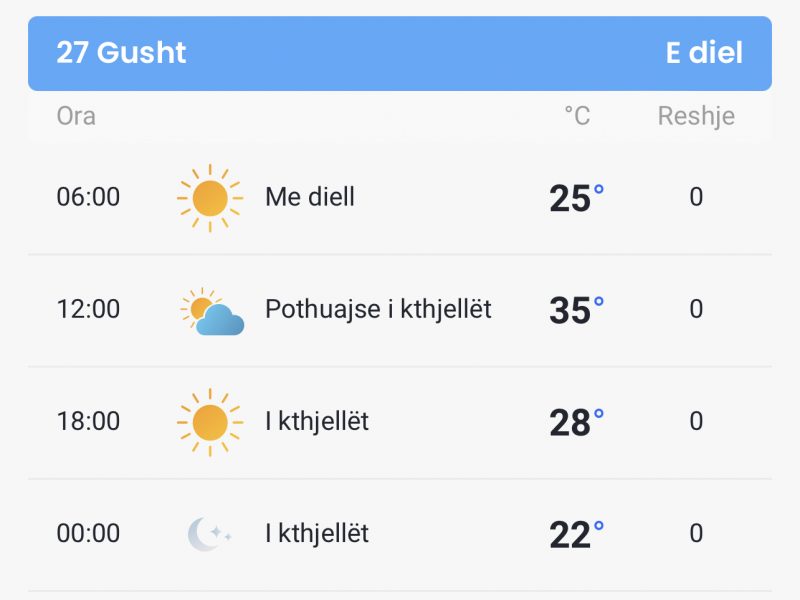This screenshot has width=800, height=600.
Task: Click precipitation value for 00:00
Action: tap(696, 533)
